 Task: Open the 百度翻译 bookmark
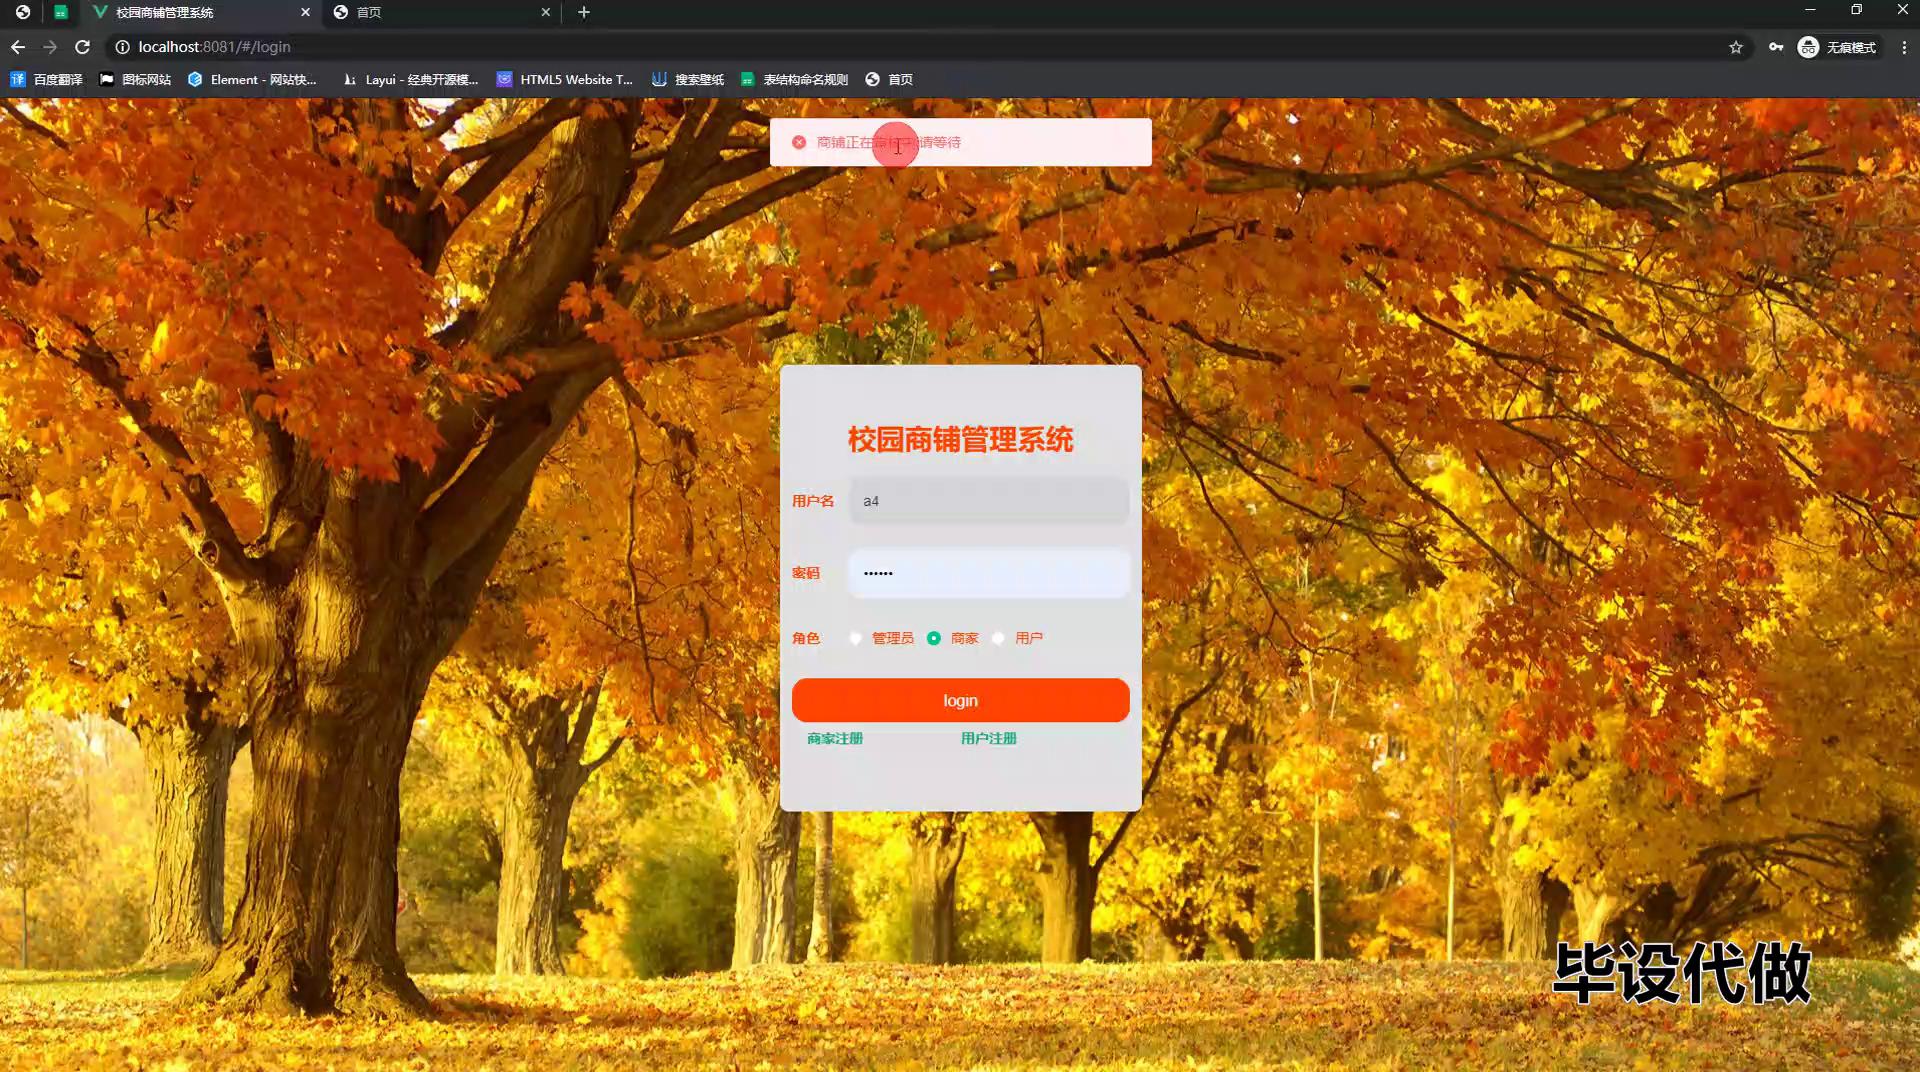[x=47, y=79]
